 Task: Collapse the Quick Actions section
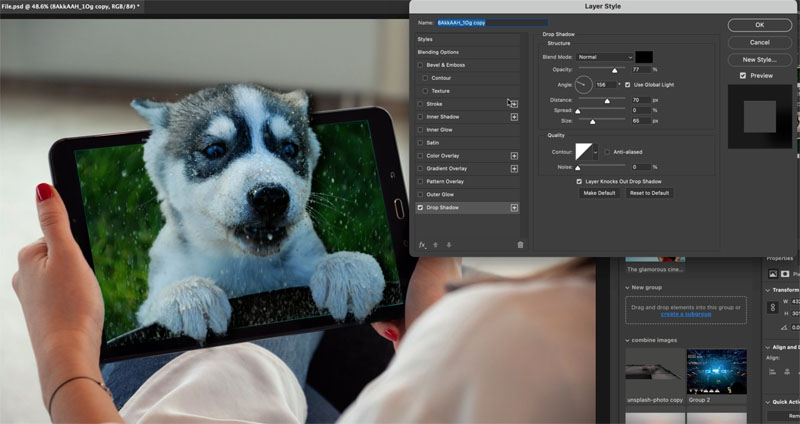tap(768, 402)
